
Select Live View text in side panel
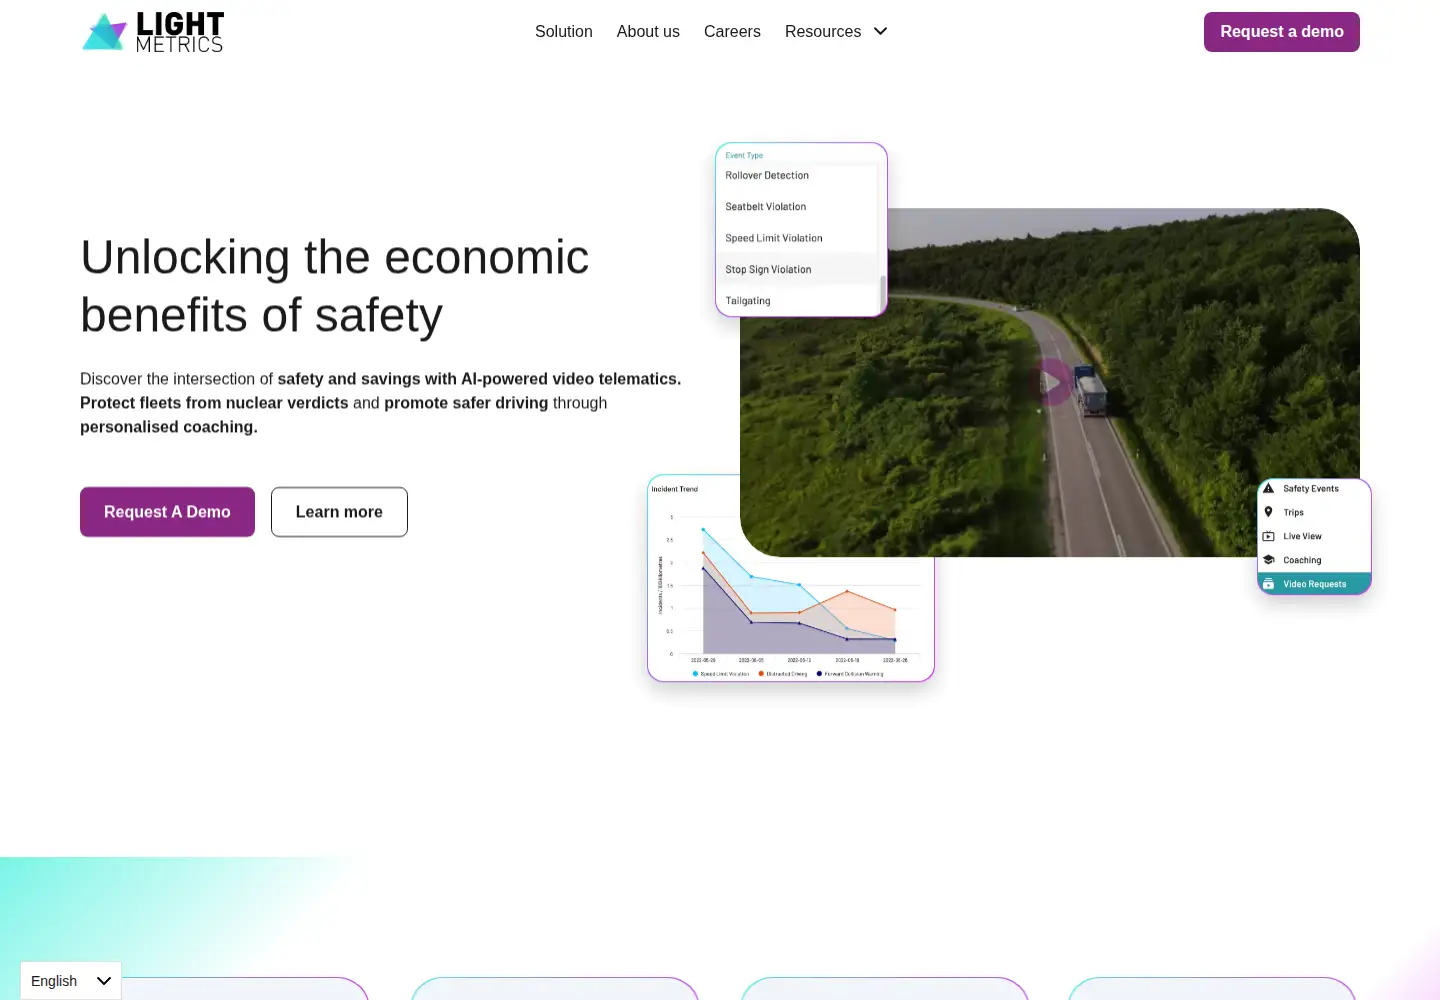click(1302, 537)
